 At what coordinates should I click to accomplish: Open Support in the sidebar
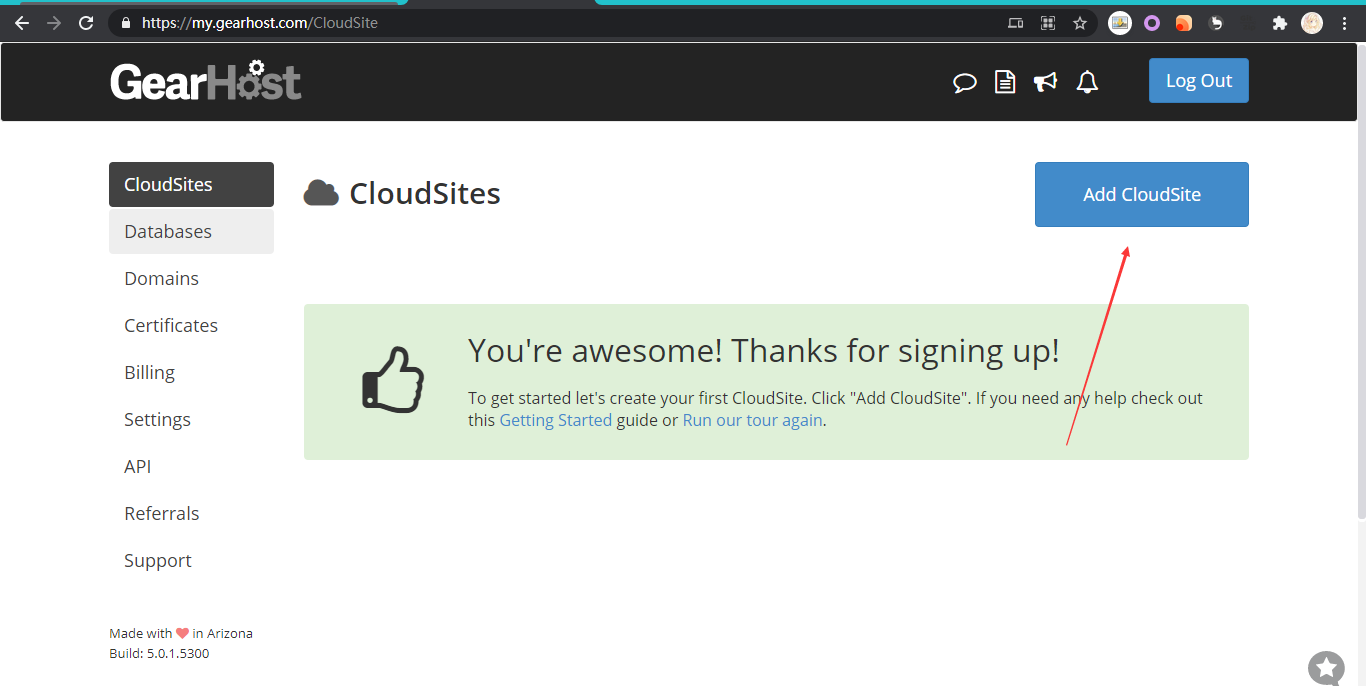coord(191,561)
